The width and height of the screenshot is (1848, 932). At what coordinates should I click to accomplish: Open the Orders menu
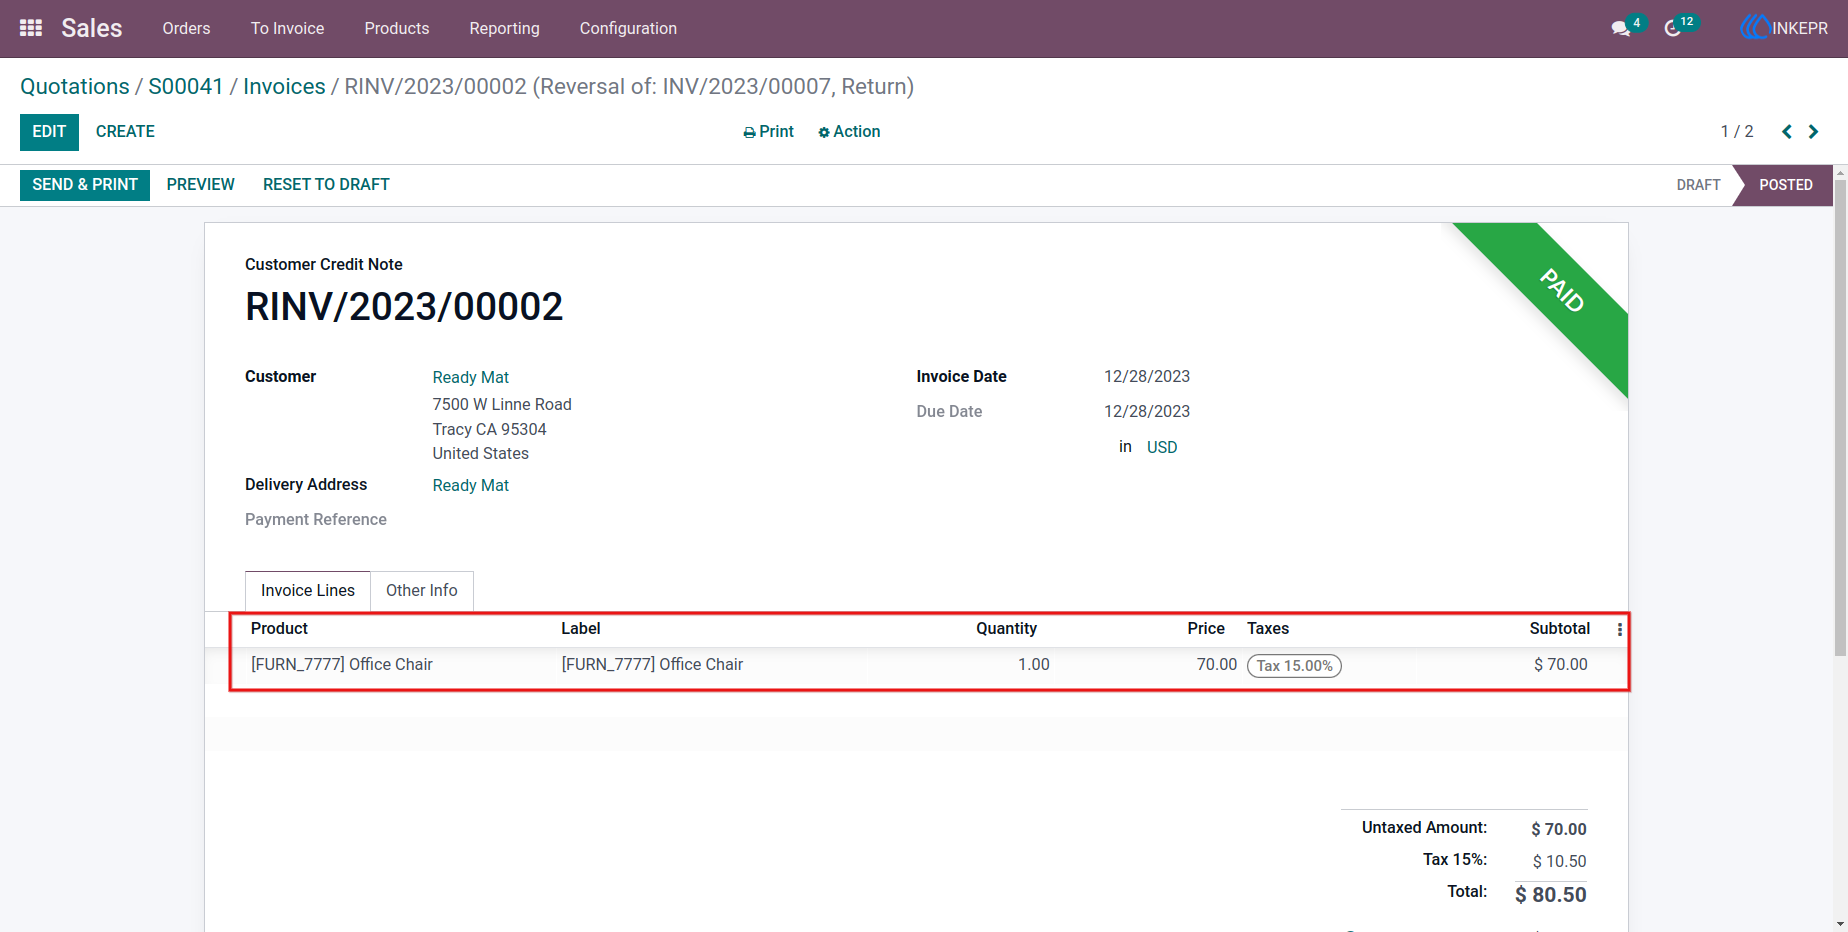186,28
